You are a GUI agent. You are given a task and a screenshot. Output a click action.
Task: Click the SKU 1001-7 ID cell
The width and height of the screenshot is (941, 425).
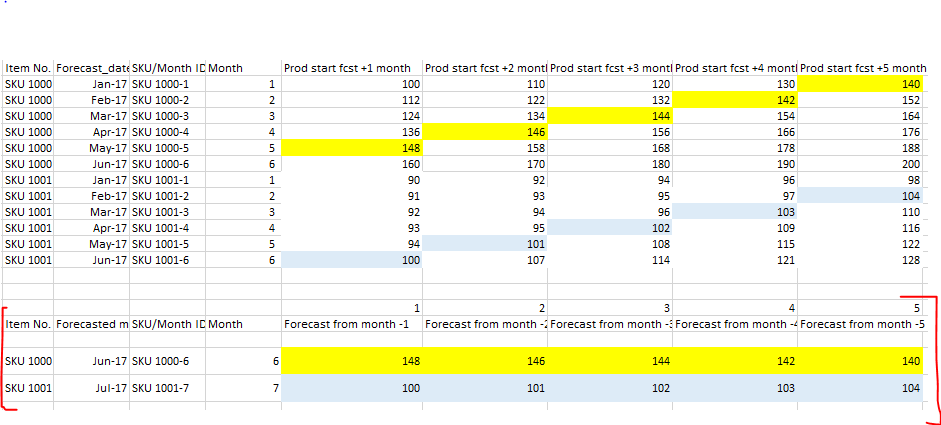coord(167,388)
